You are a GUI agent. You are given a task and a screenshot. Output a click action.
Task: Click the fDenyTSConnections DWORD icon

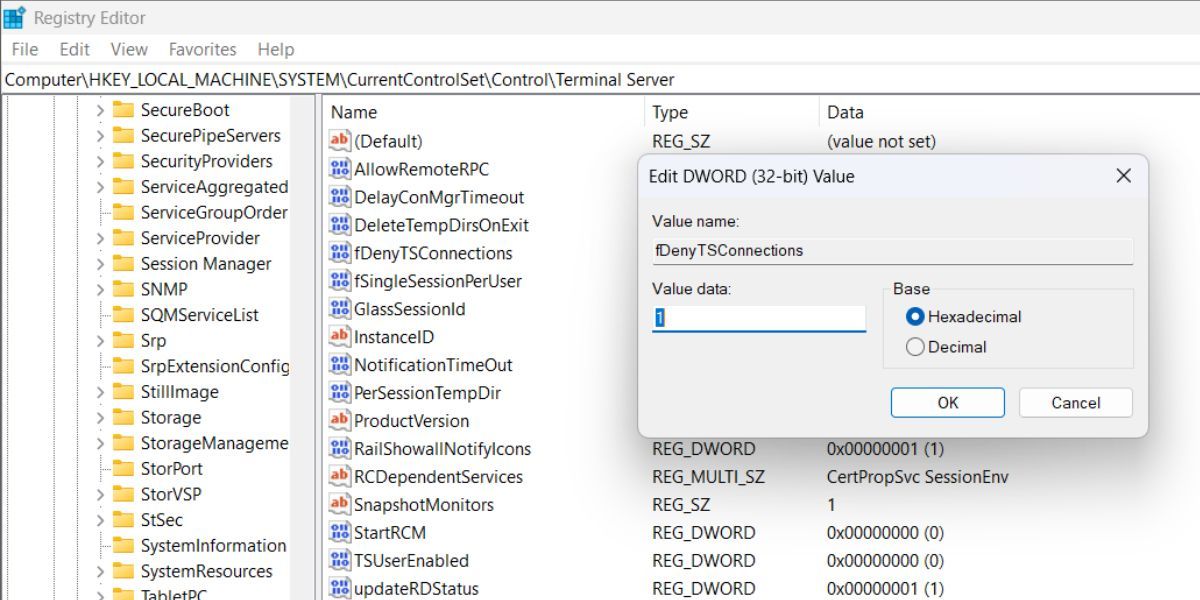pyautogui.click(x=340, y=253)
